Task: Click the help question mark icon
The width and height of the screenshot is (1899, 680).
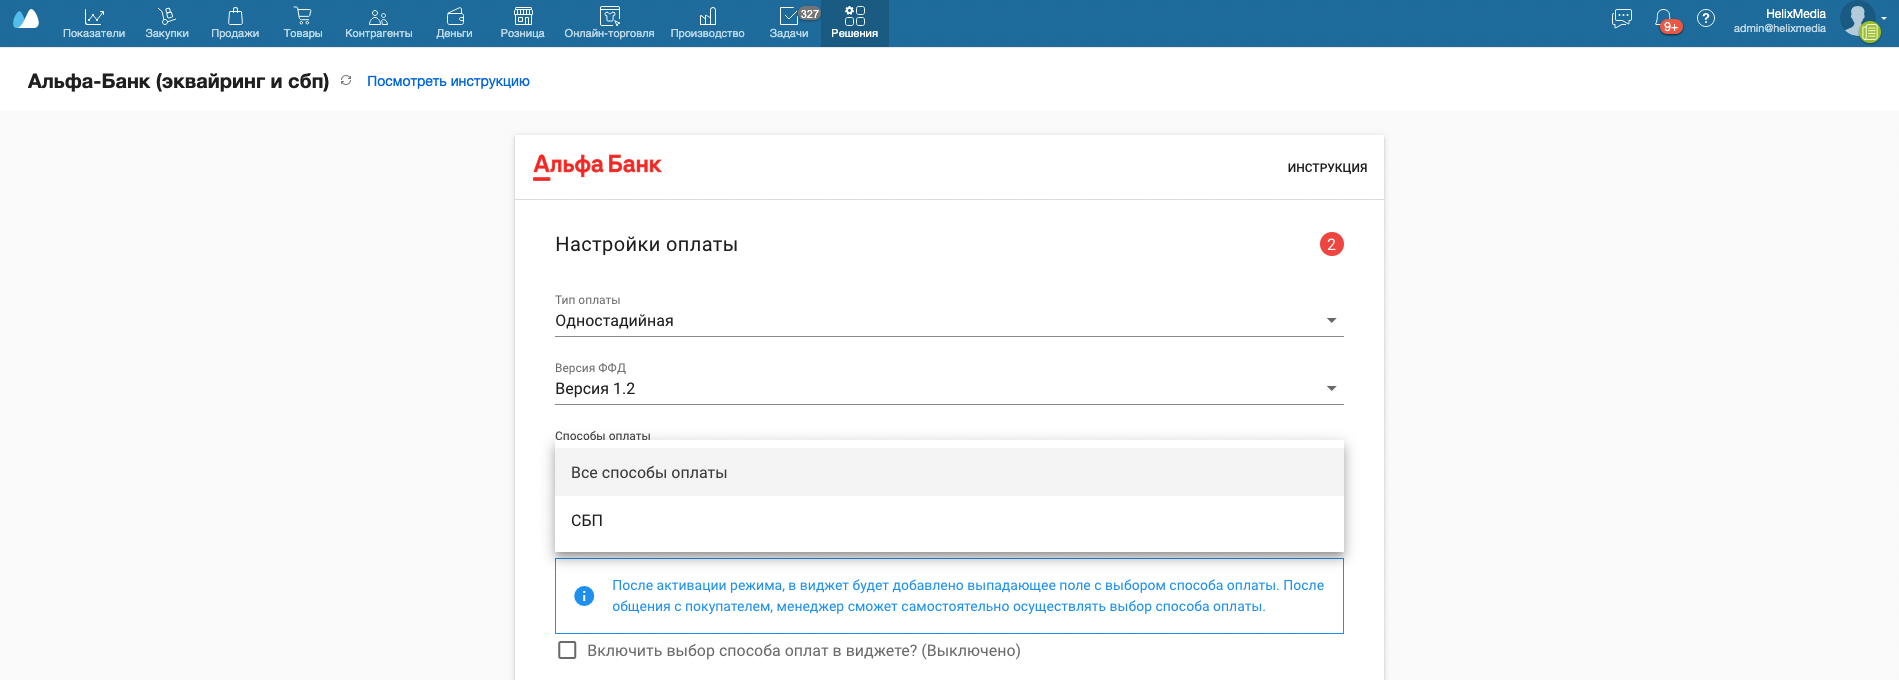Action: click(1706, 19)
